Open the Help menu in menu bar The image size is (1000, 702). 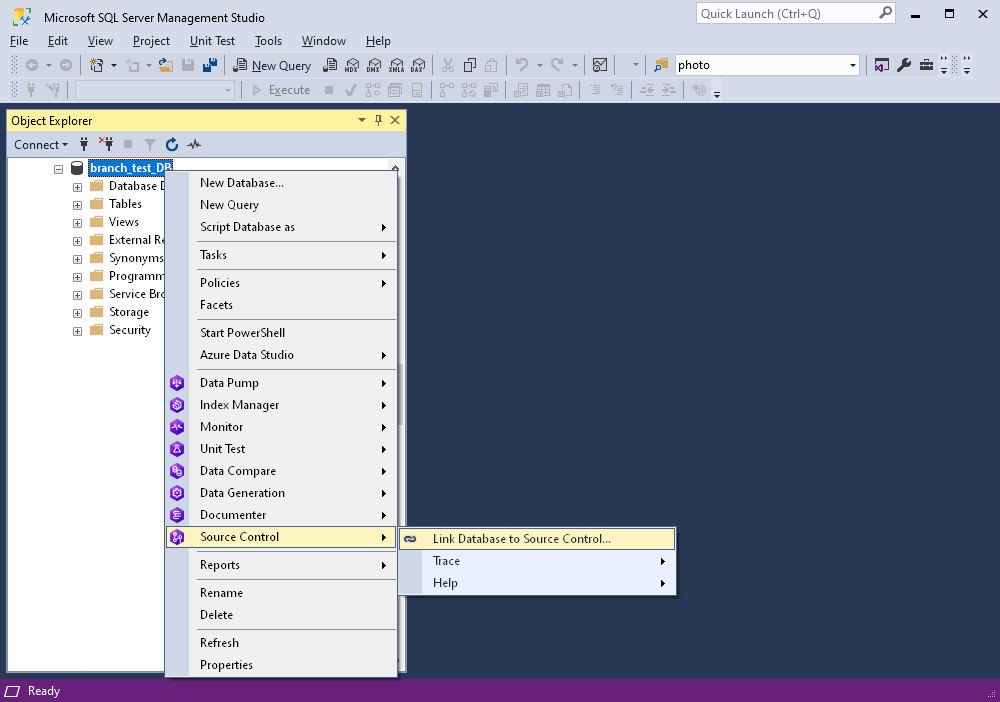[x=378, y=41]
